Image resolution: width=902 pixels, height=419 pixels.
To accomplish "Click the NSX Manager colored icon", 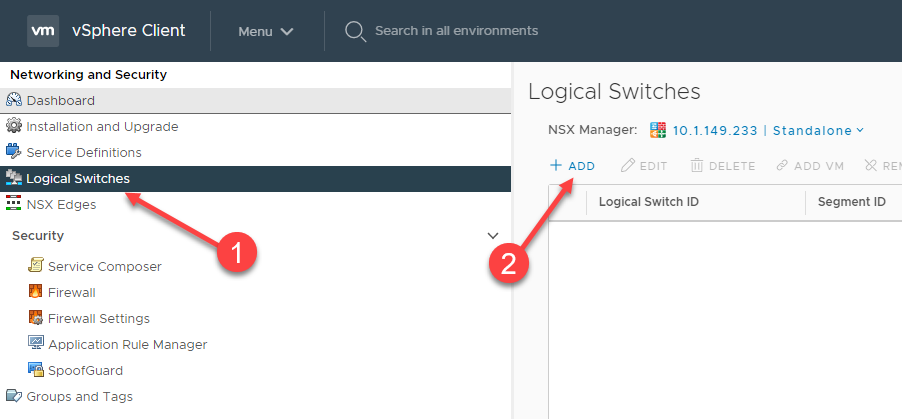I will tap(658, 130).
